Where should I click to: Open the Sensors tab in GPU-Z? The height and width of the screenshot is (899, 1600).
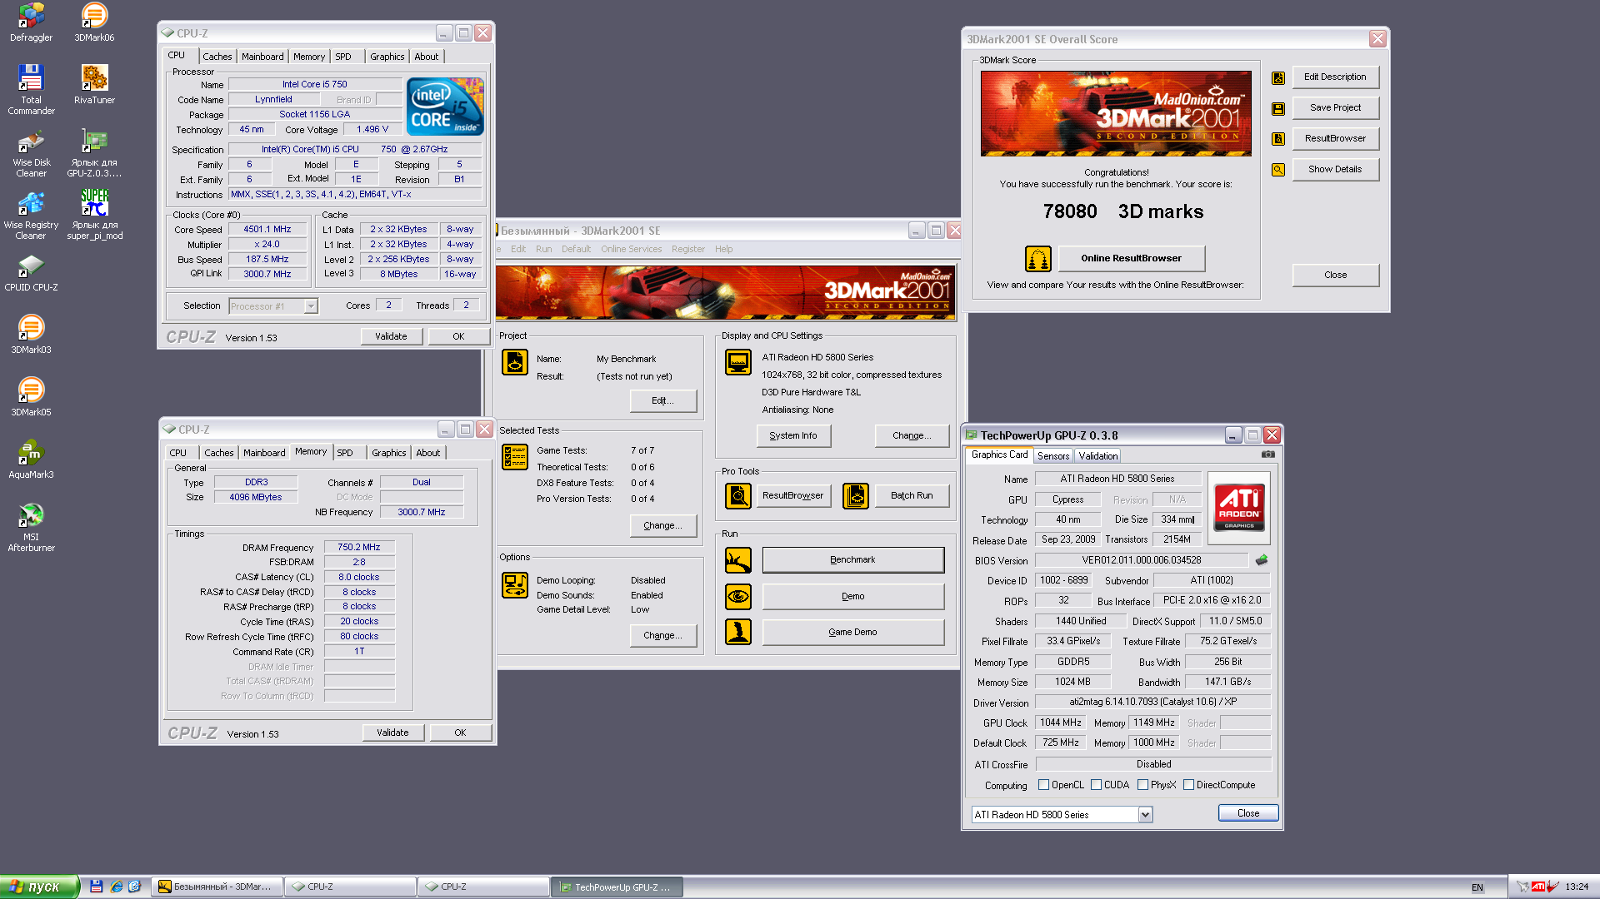tap(1053, 456)
